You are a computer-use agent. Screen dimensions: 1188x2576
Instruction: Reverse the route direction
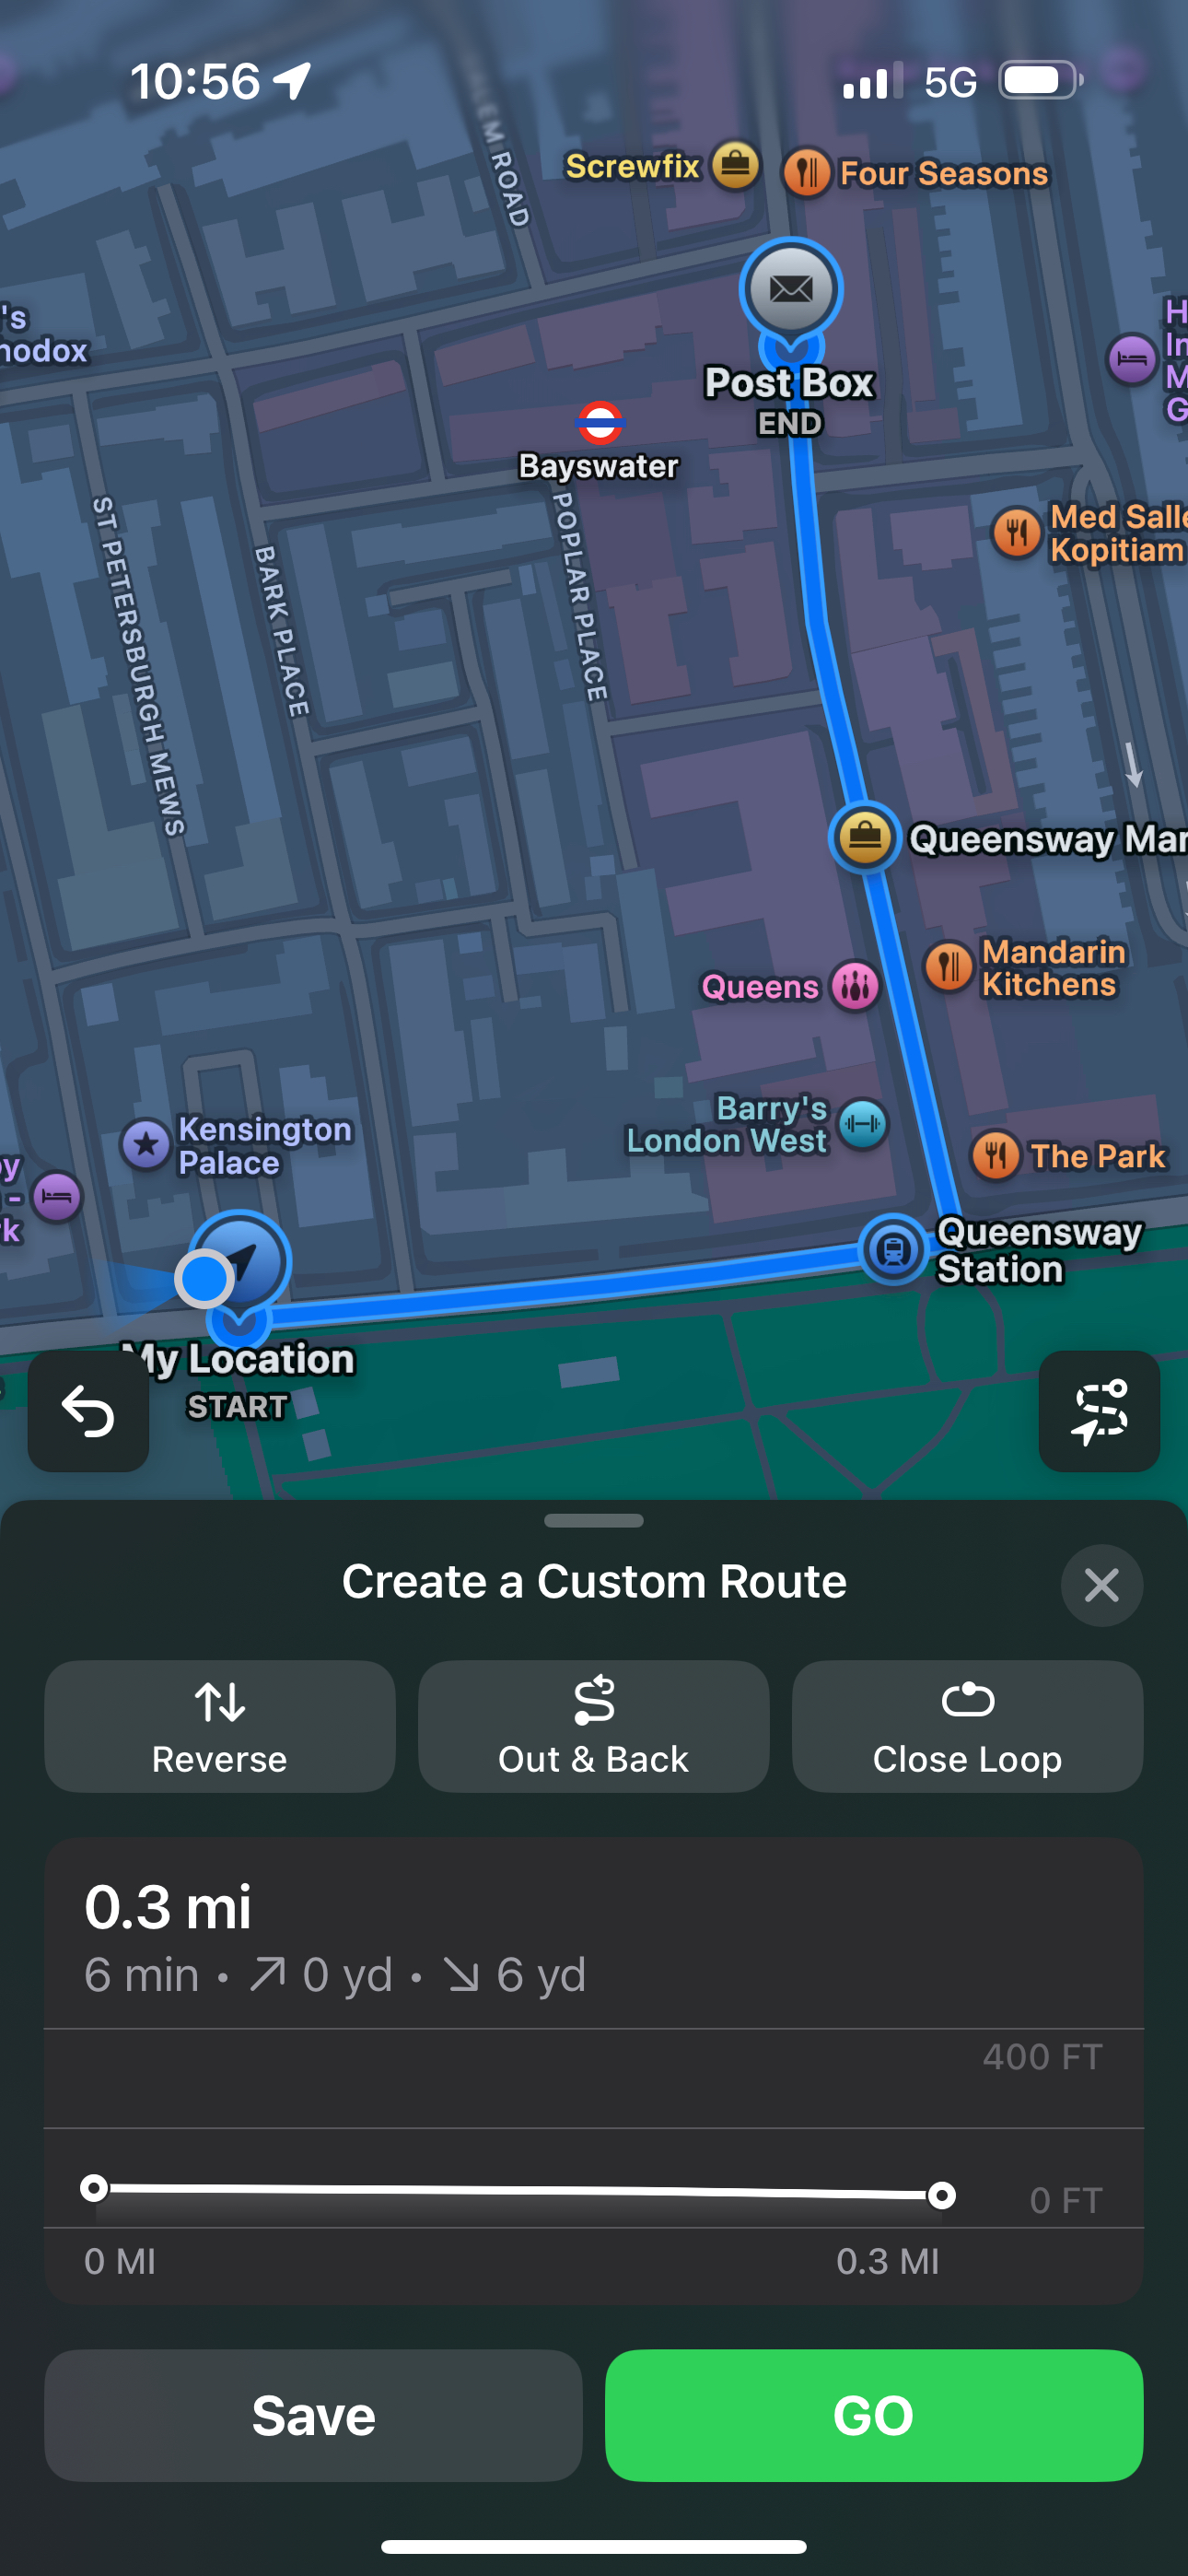[x=220, y=1726]
